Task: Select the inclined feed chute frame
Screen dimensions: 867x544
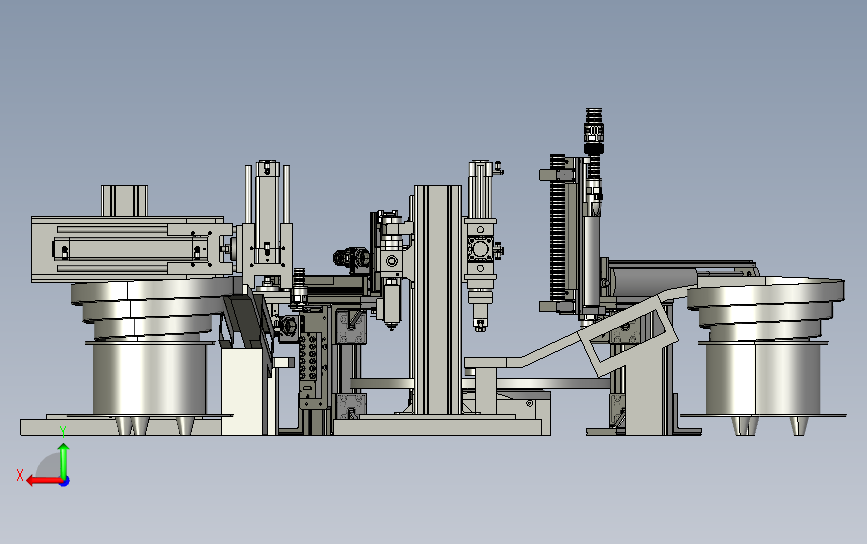Action: pos(628,337)
